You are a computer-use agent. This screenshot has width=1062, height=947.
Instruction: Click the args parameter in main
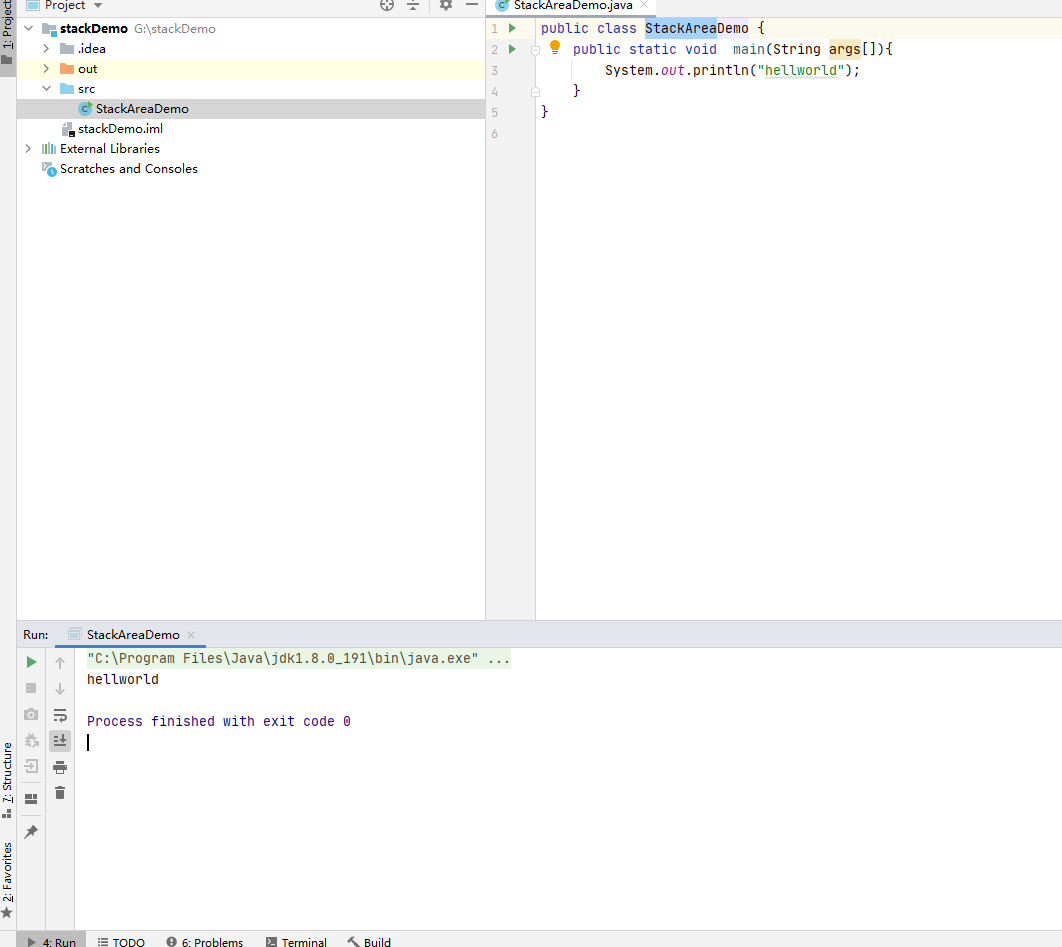point(845,49)
